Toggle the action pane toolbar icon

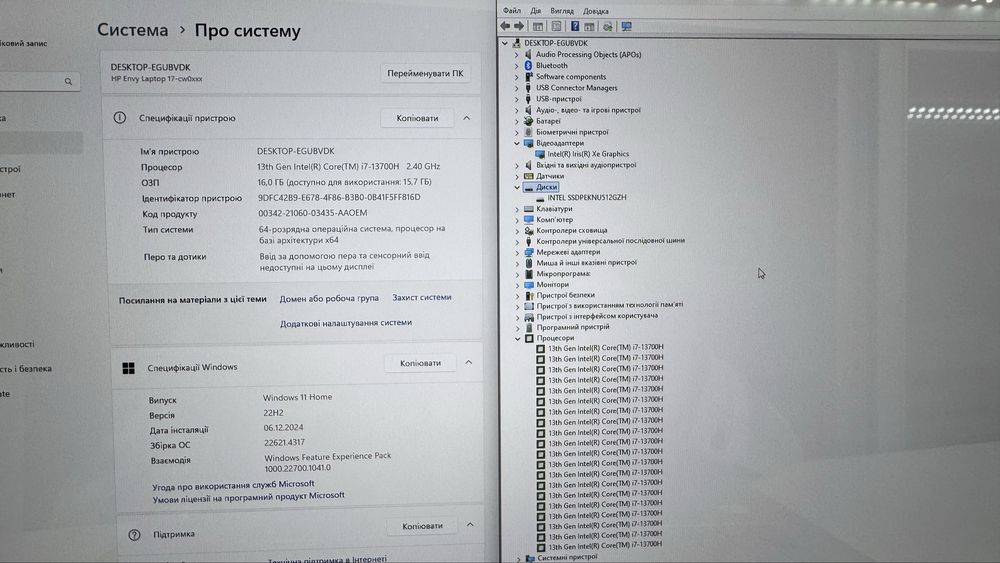click(589, 26)
